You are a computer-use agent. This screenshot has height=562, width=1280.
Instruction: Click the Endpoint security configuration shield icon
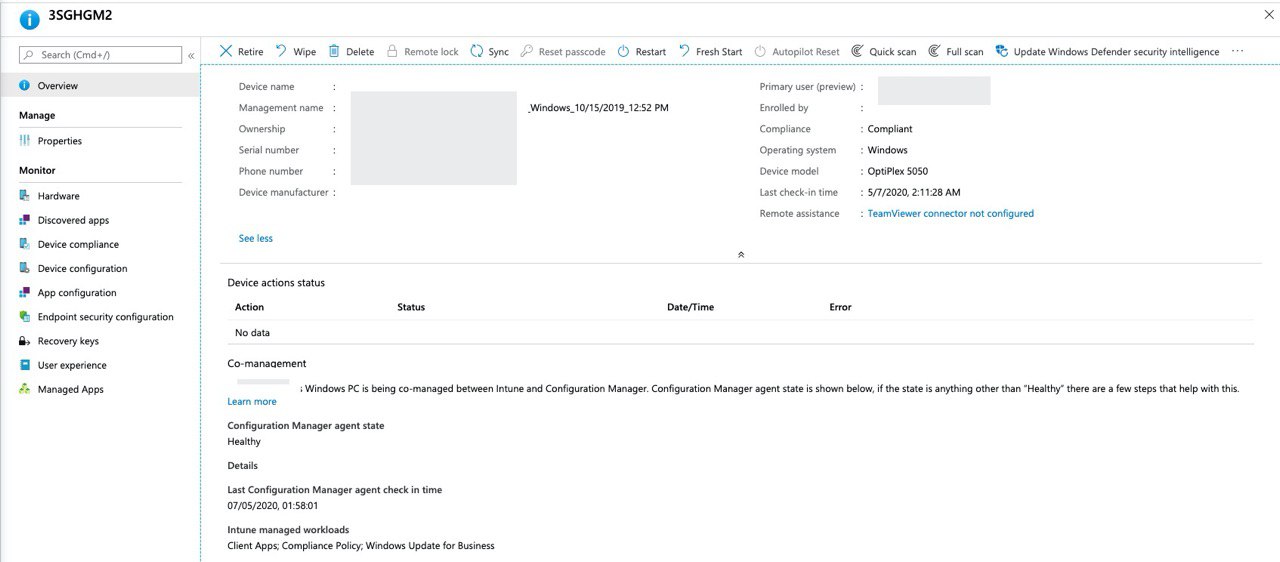[25, 317]
